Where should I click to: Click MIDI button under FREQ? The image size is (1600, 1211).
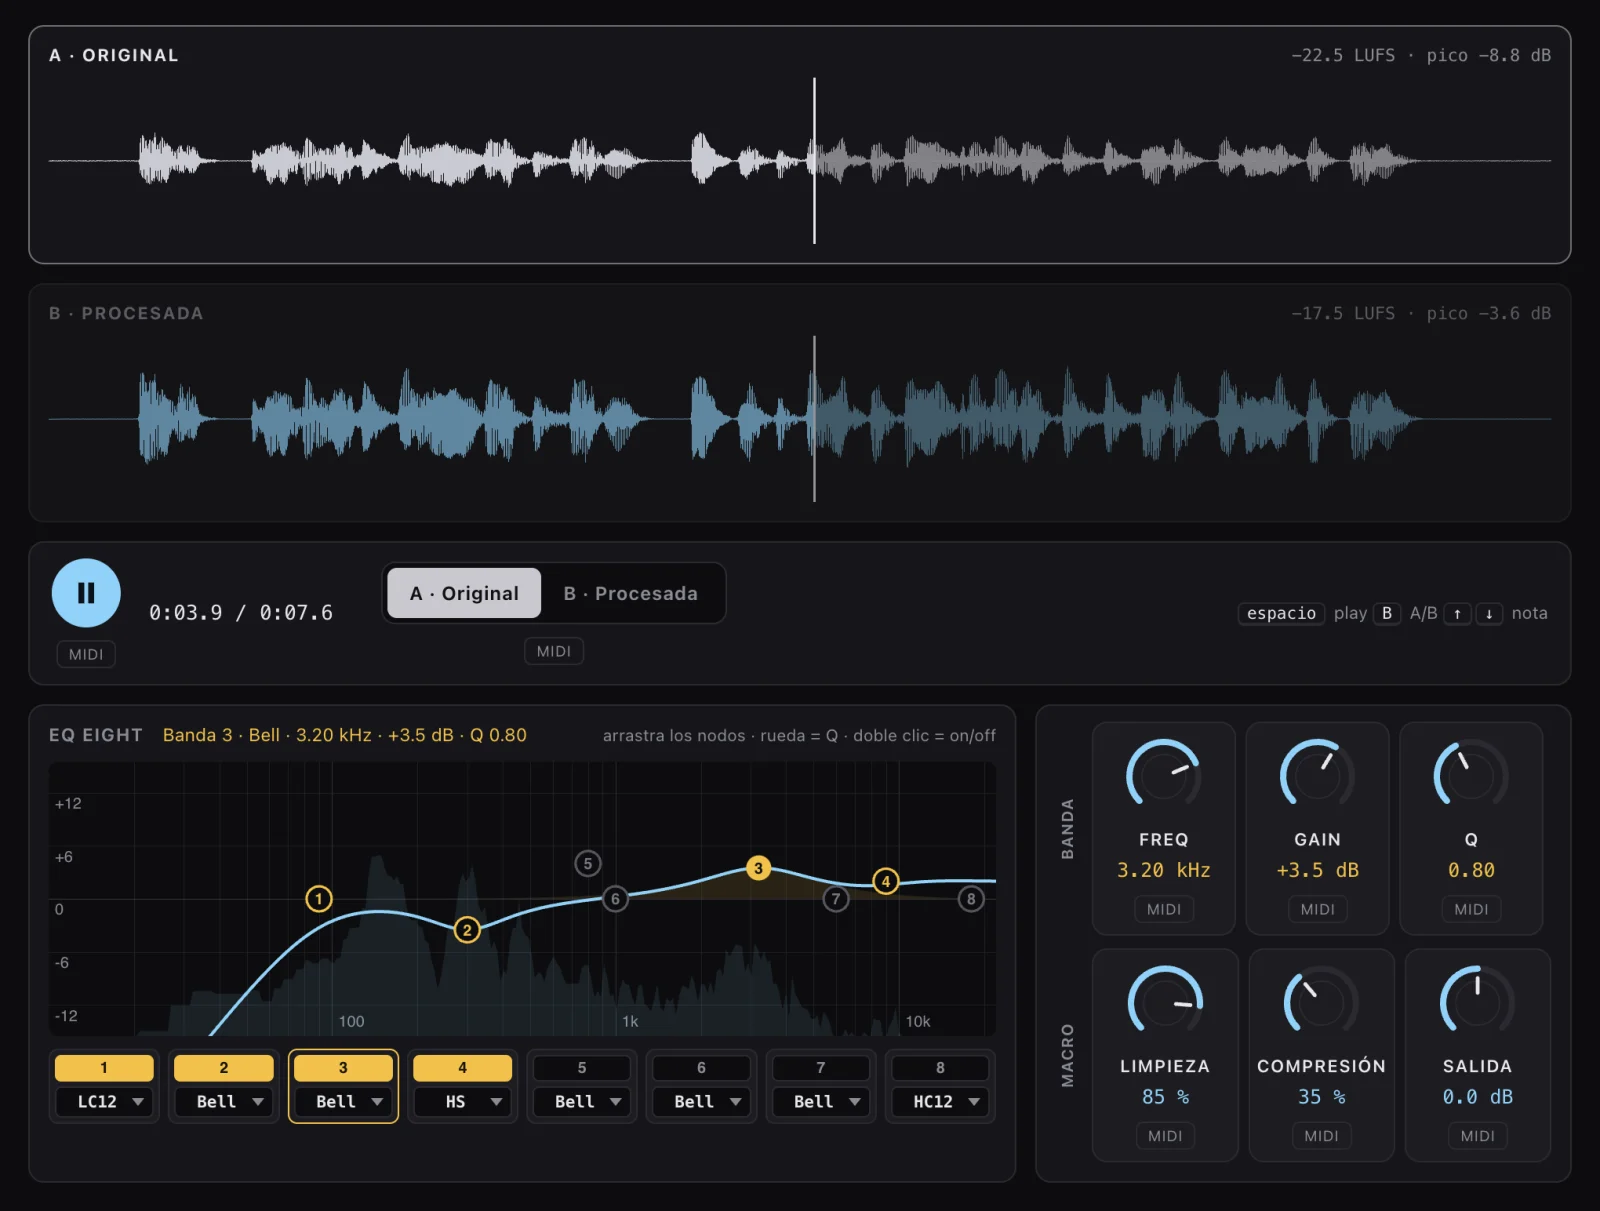point(1164,909)
